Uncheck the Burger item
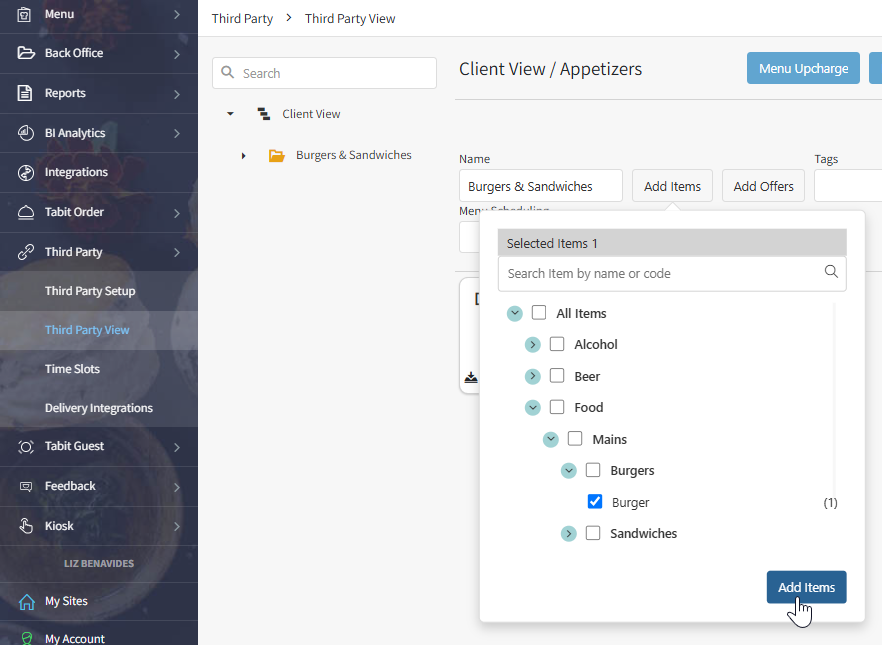The height and width of the screenshot is (645, 882). (x=595, y=501)
